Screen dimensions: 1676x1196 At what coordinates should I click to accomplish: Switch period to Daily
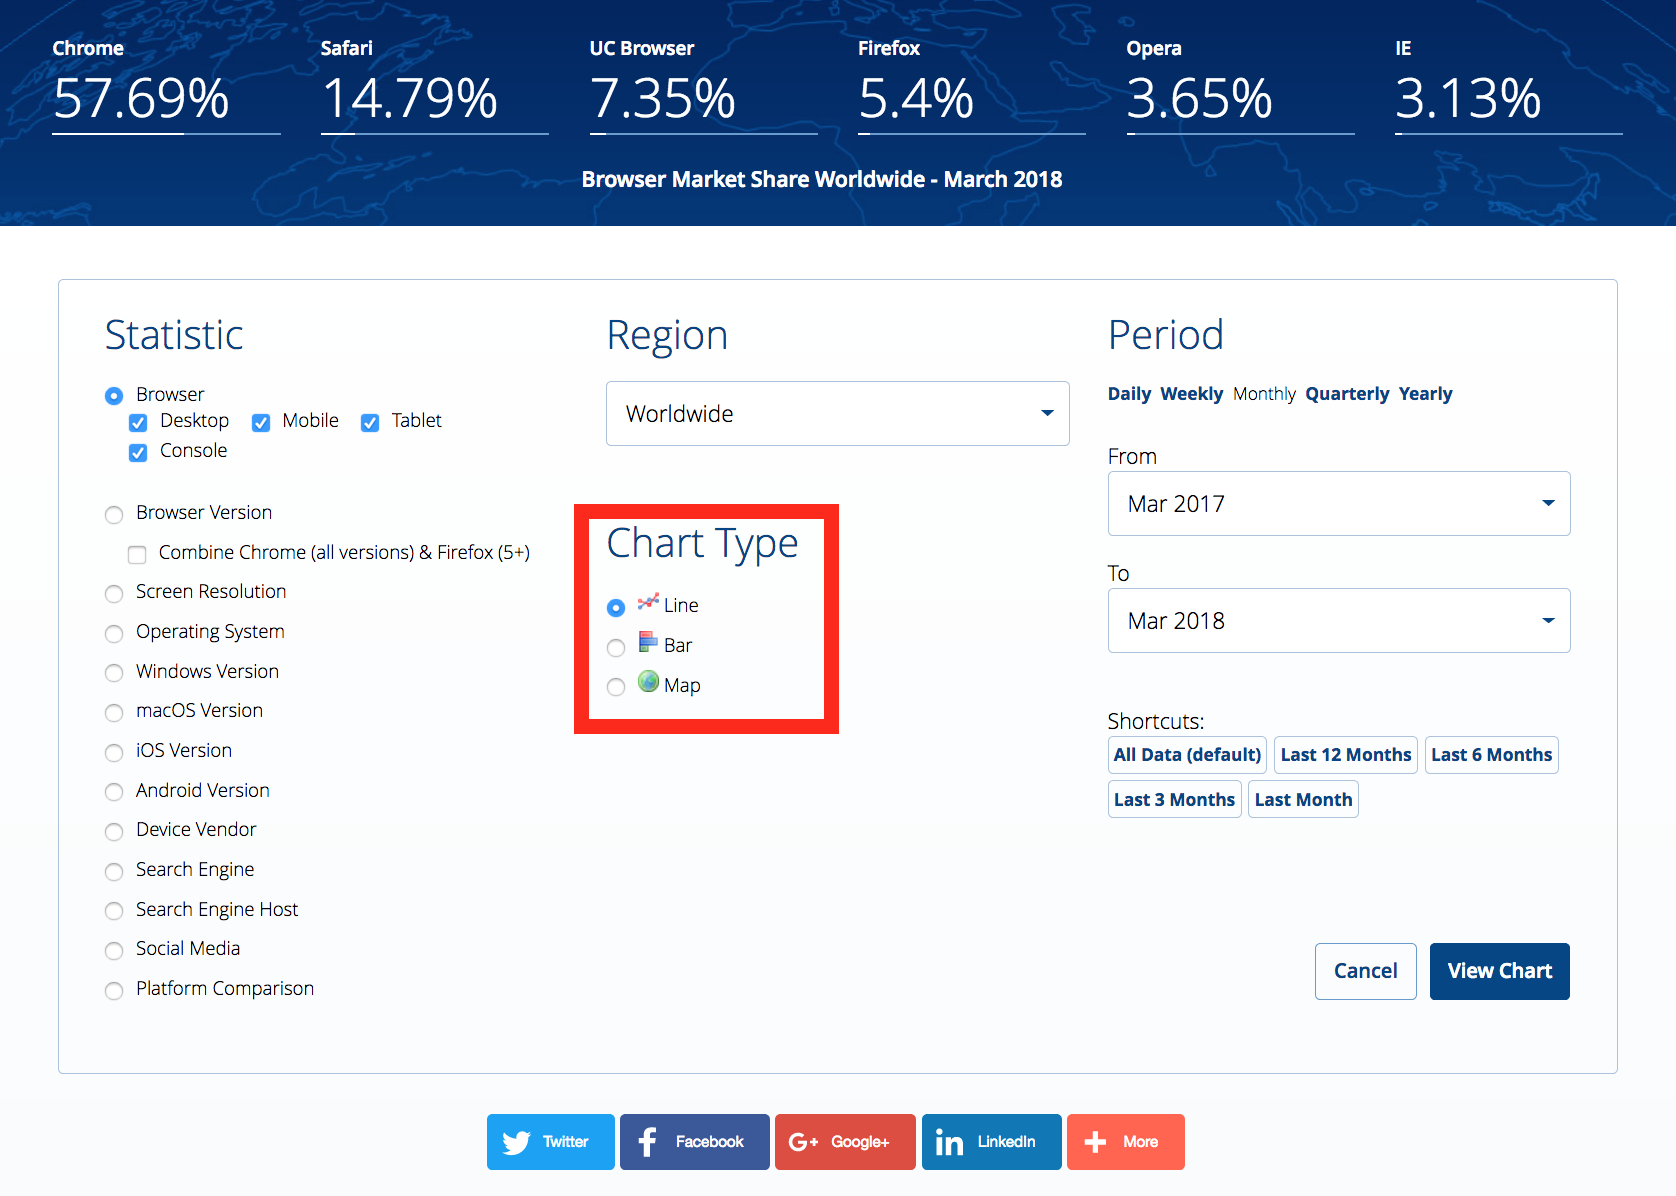(x=1129, y=394)
